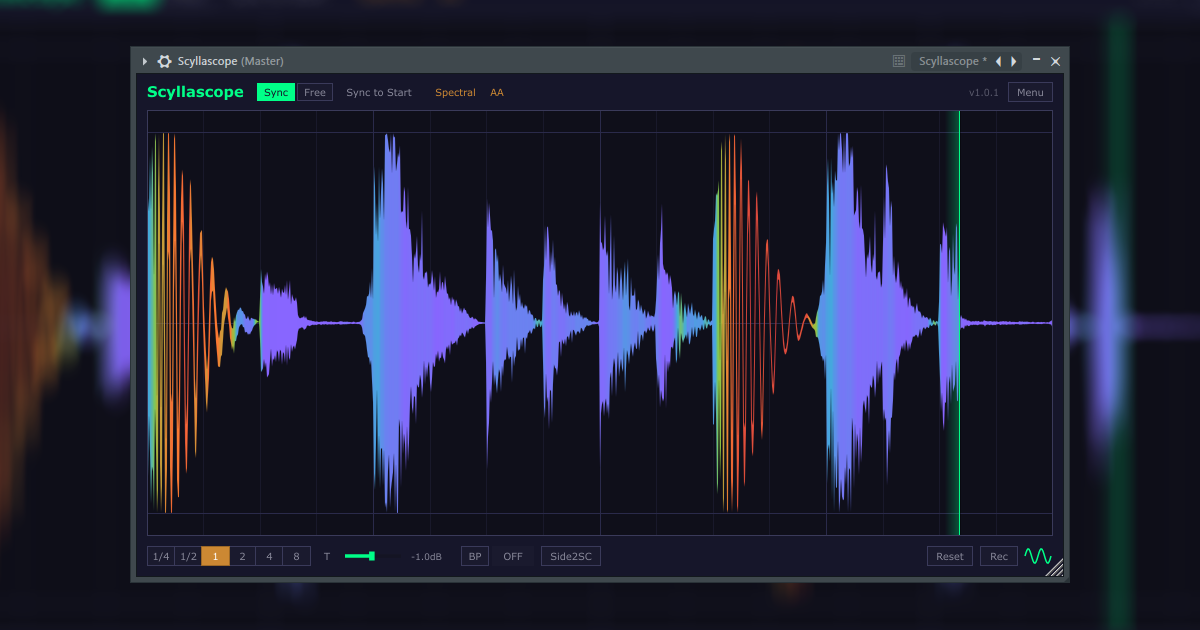Expand the plugin options disclosure arrow
Viewport: 1200px width, 630px height.
click(x=144, y=61)
